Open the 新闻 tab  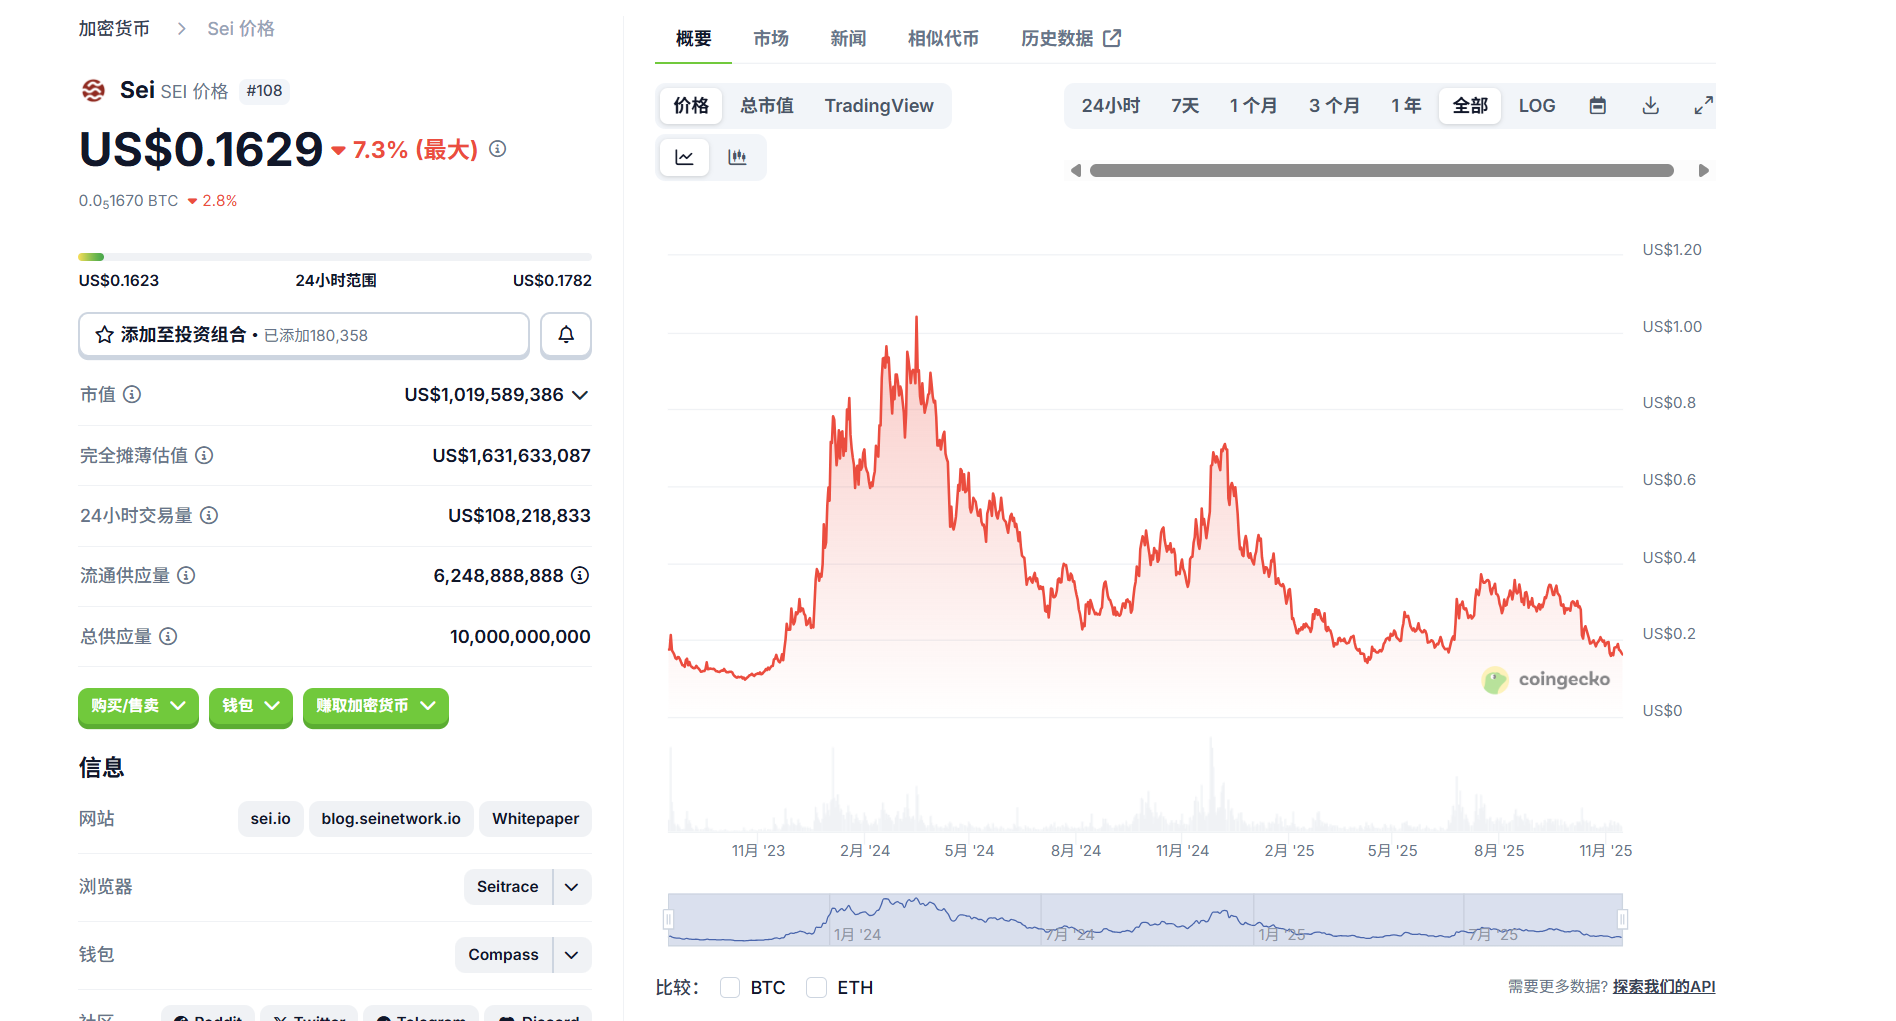[x=848, y=39]
